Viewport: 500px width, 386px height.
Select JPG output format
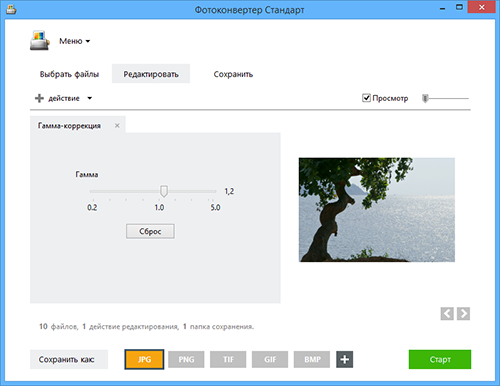144,359
